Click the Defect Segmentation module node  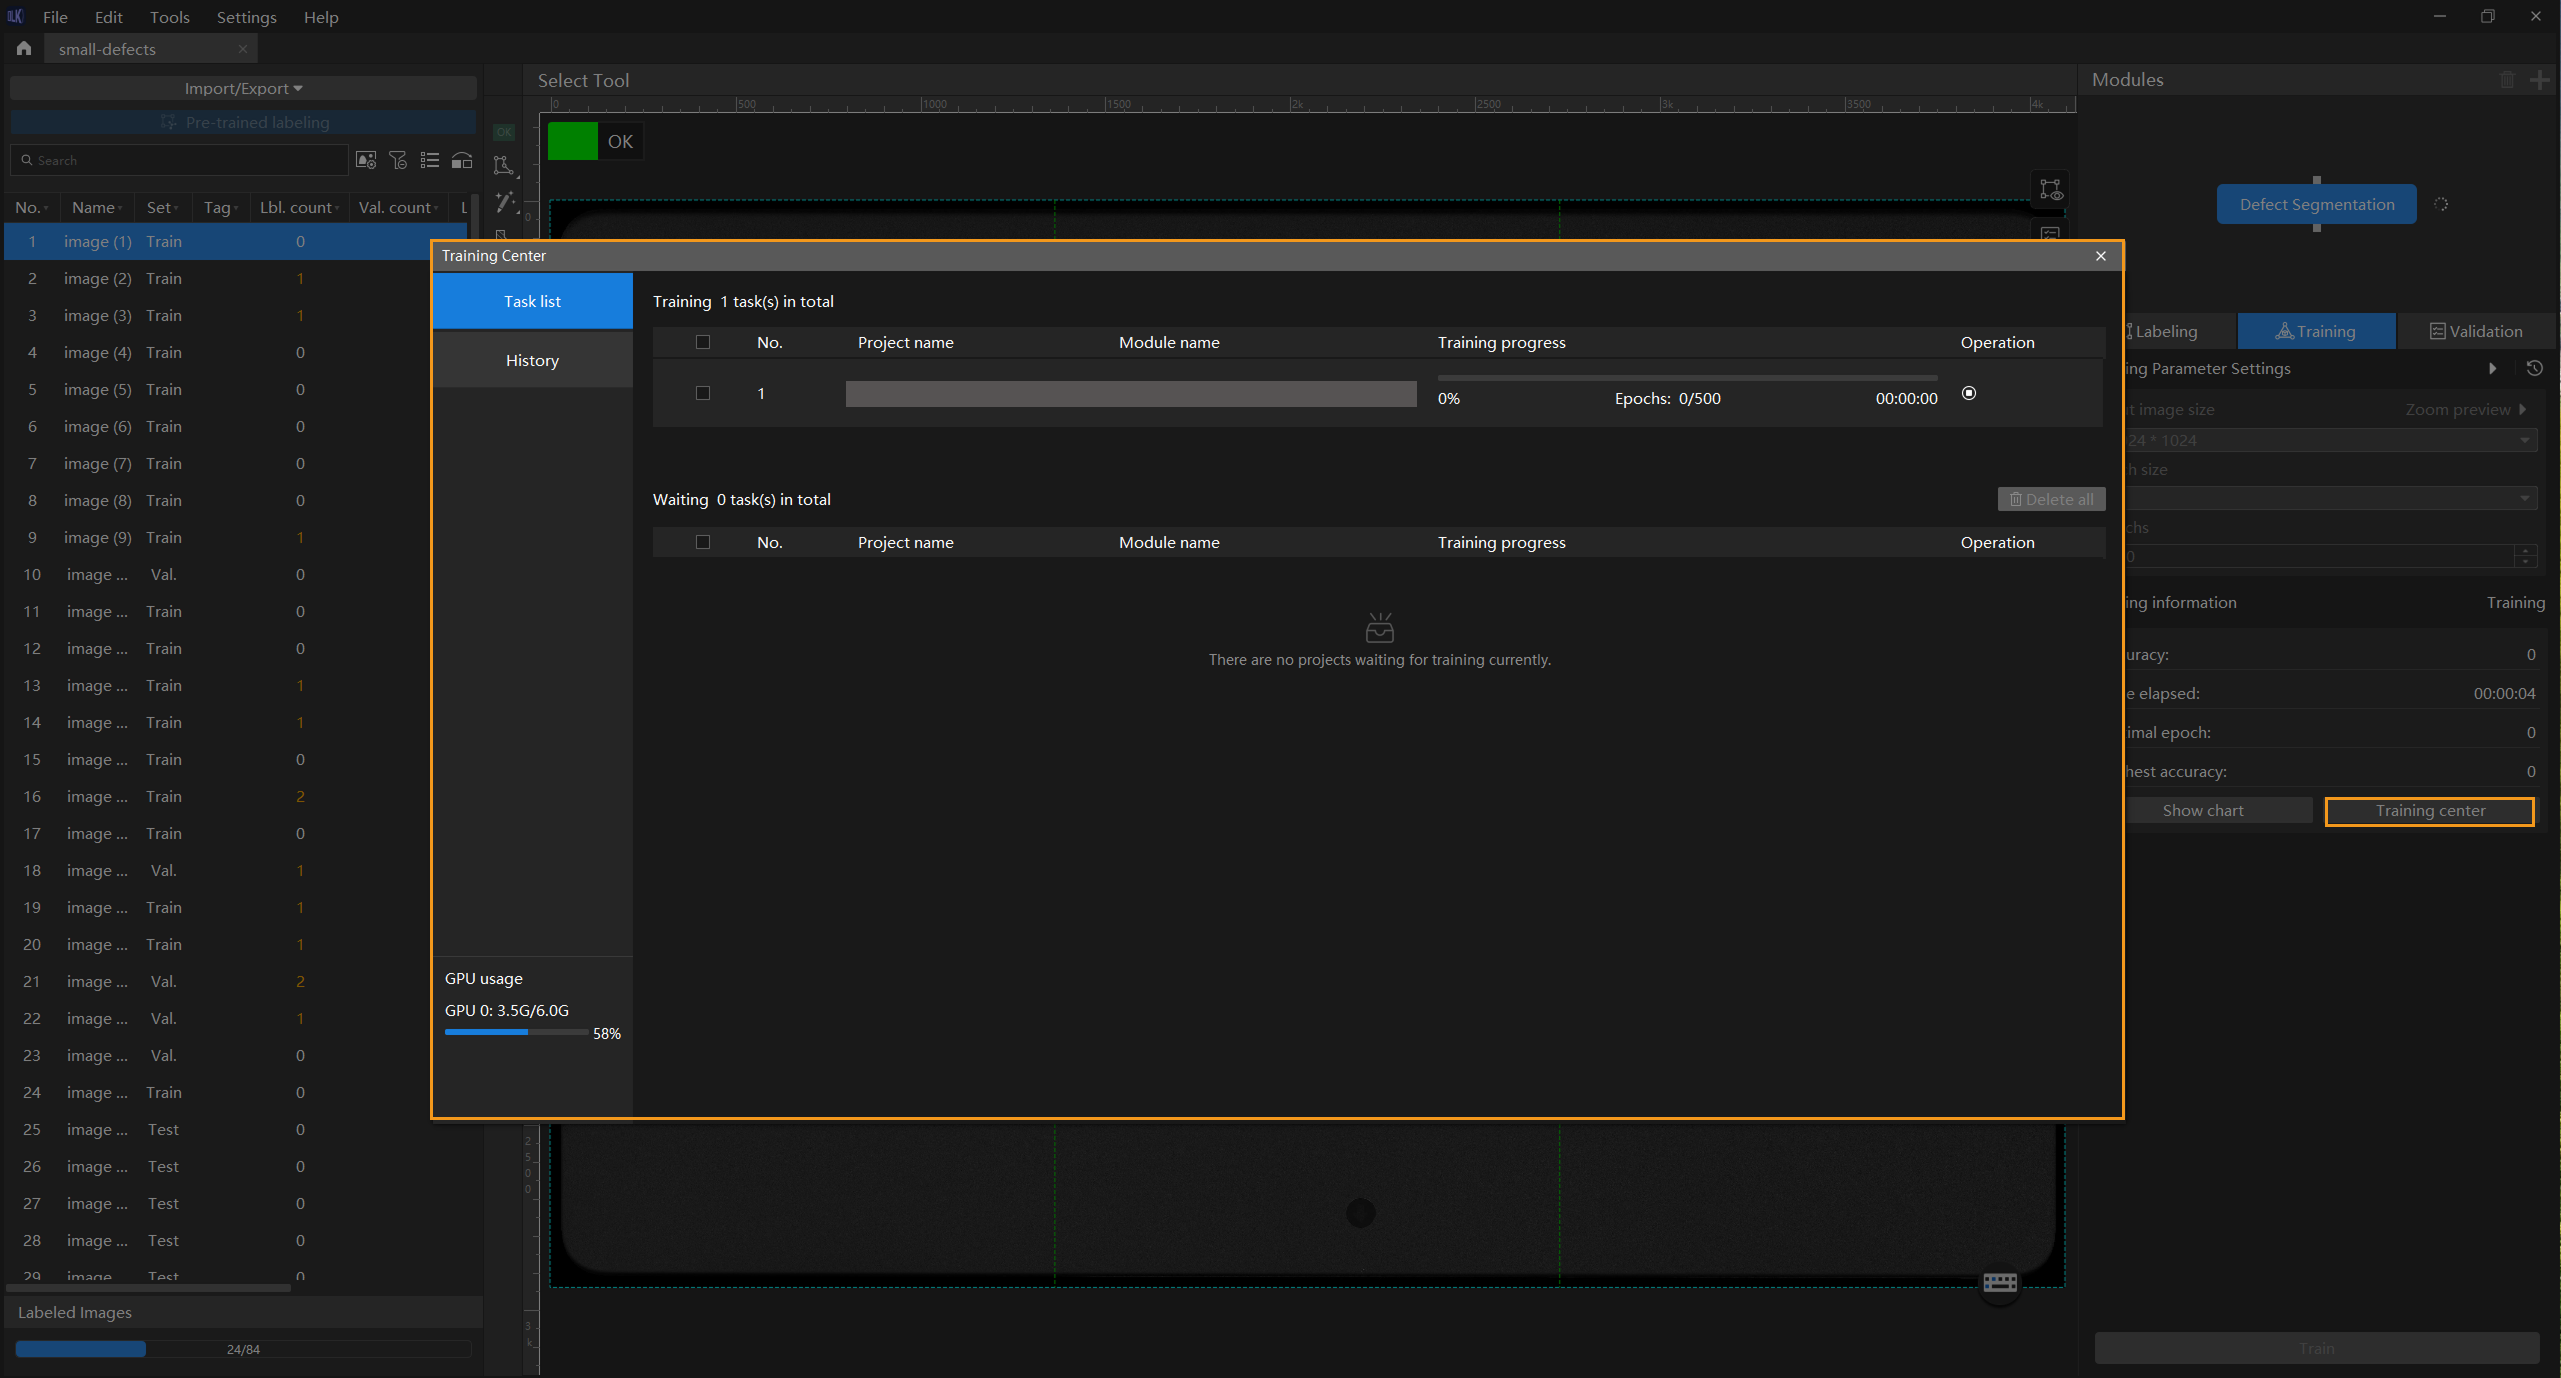(x=2316, y=204)
